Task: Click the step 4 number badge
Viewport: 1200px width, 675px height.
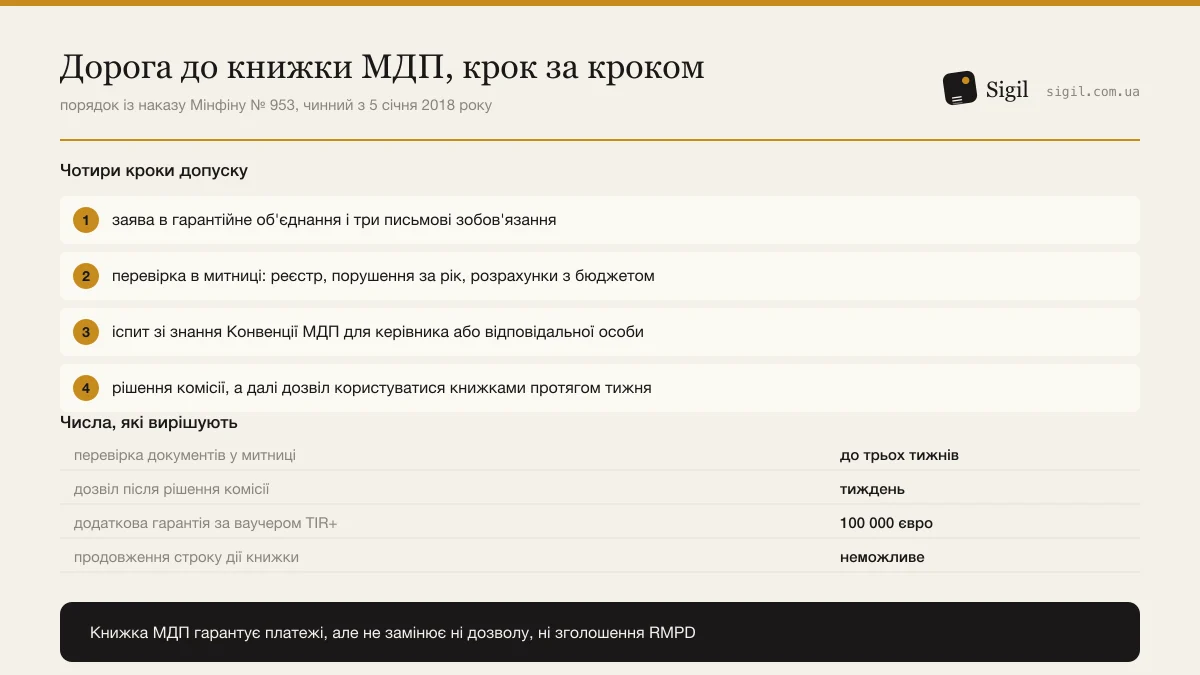Action: pyautogui.click(x=86, y=388)
